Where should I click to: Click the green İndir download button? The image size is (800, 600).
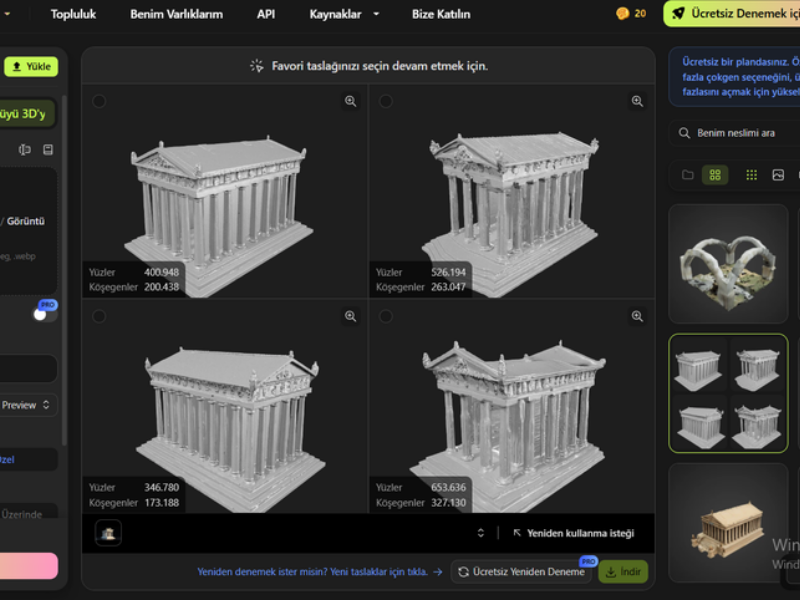pyautogui.click(x=623, y=572)
